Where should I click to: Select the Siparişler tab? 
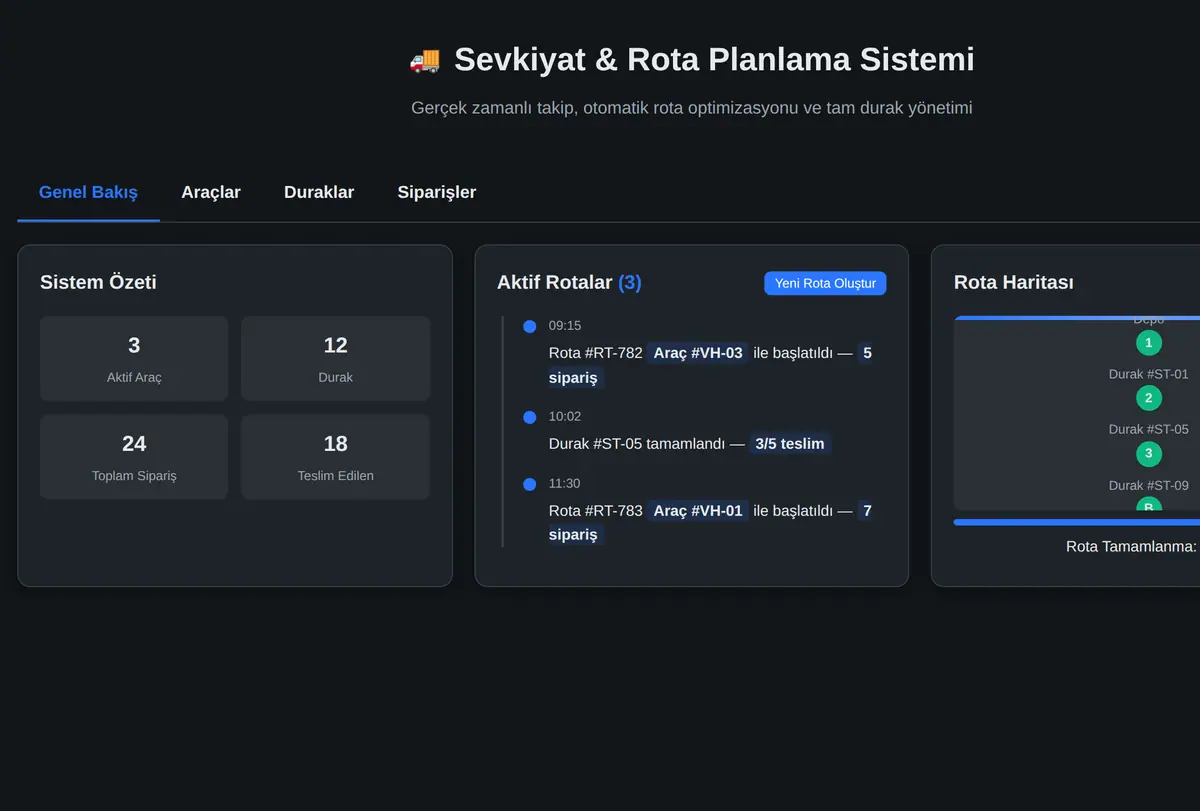[437, 192]
